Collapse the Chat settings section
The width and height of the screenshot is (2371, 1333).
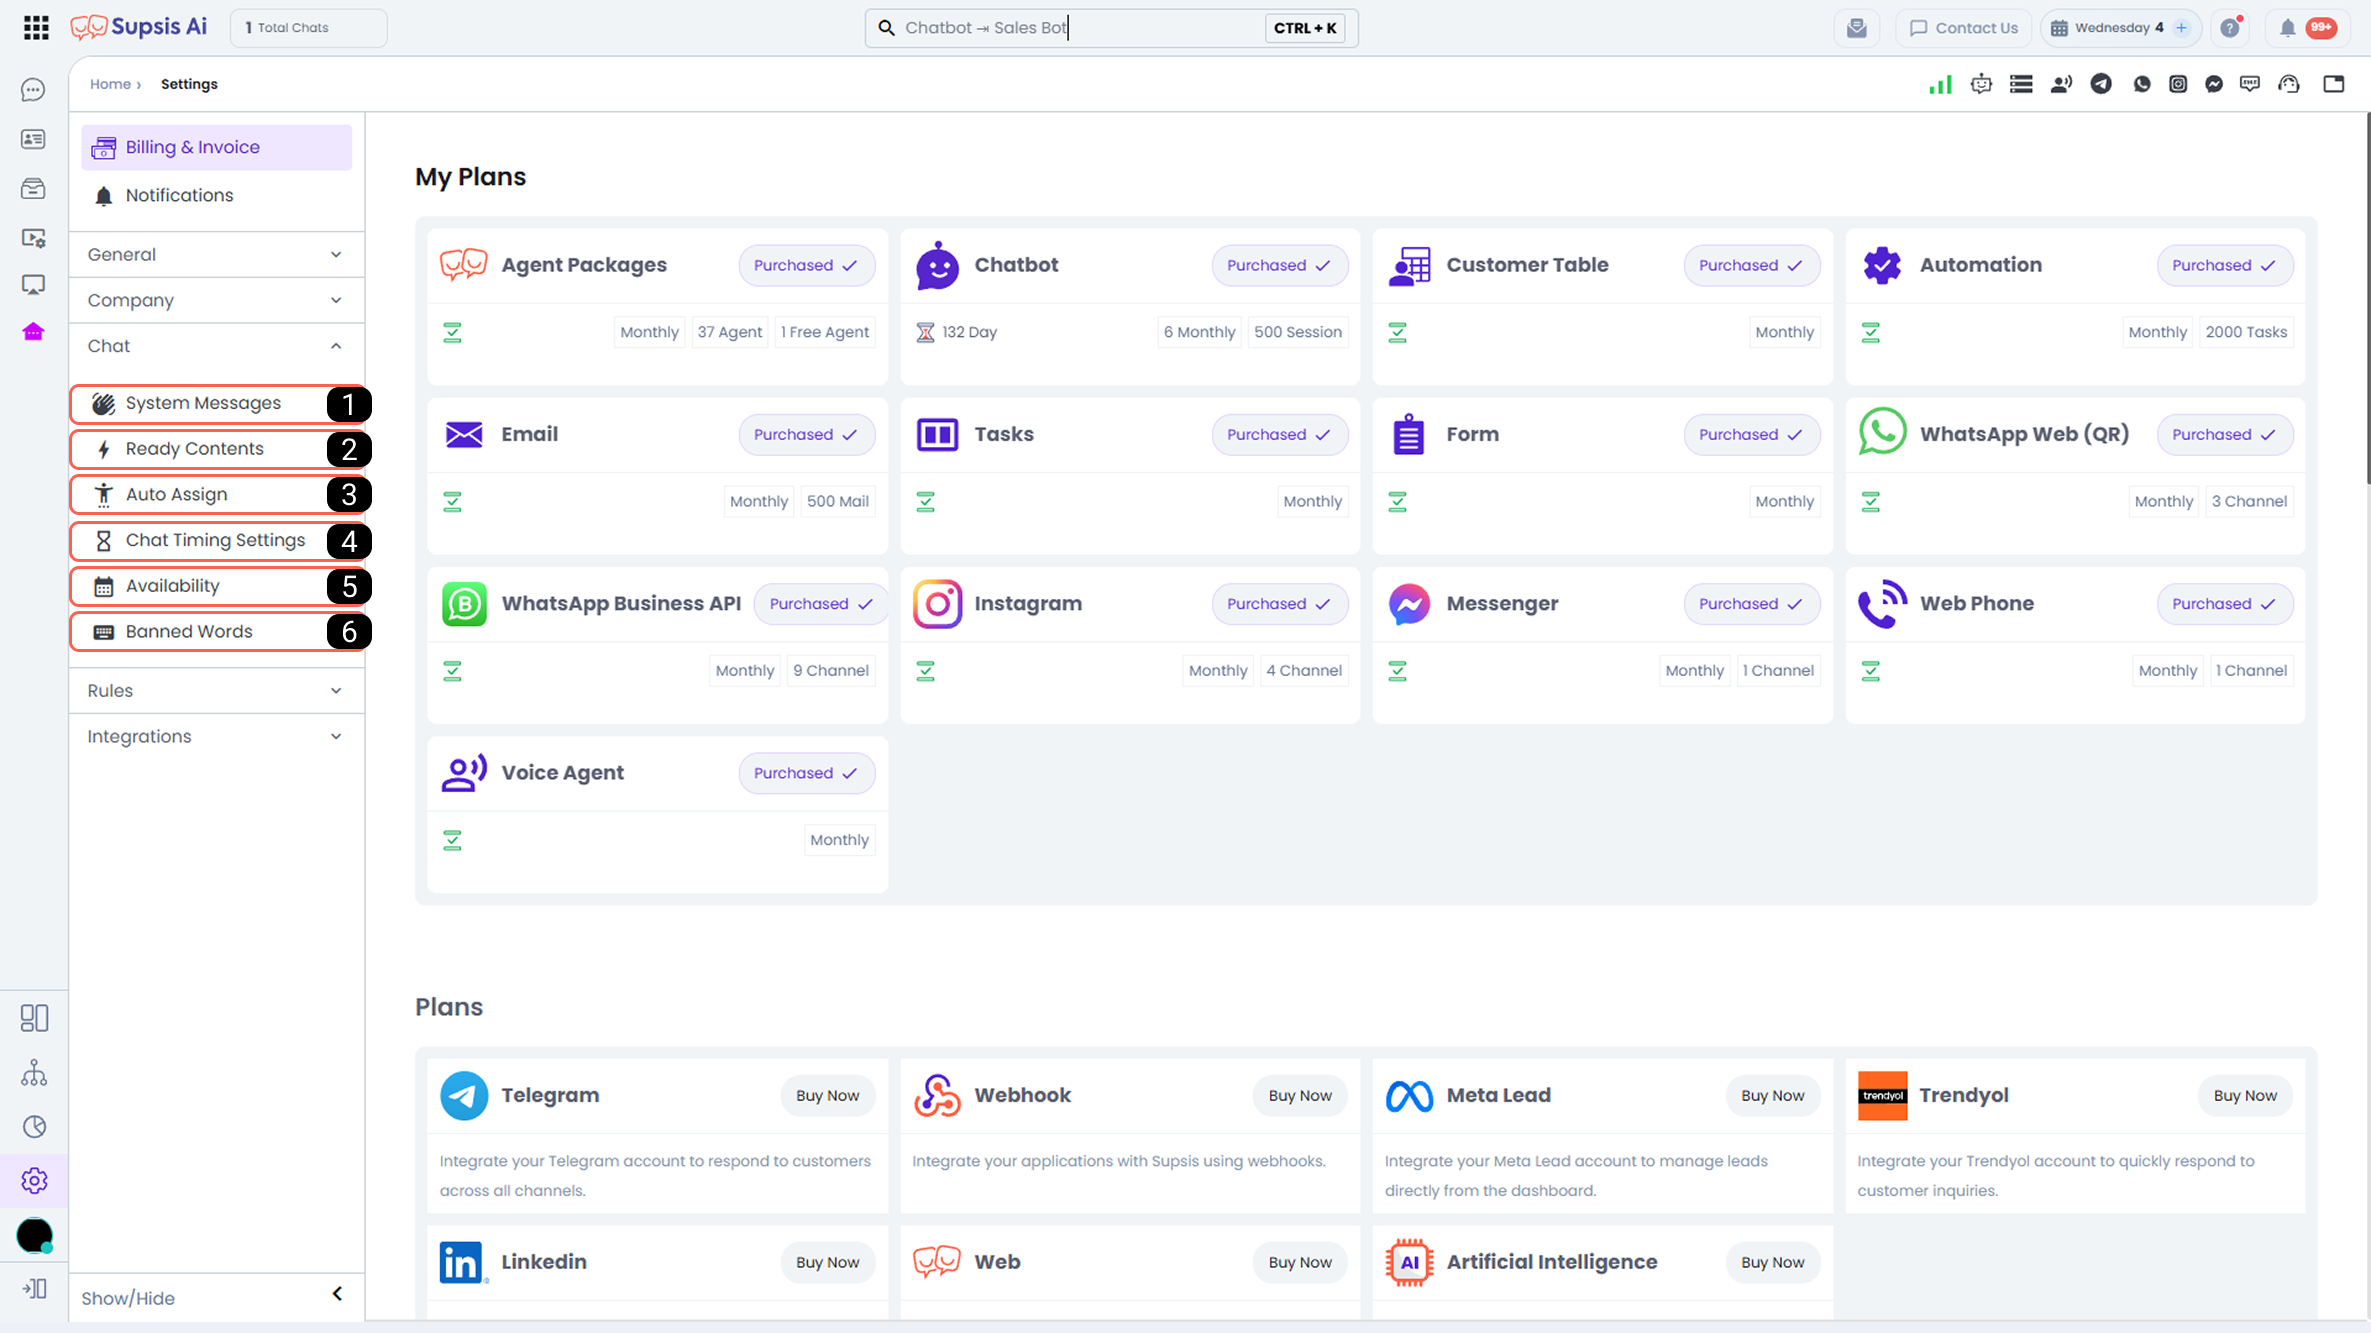coord(216,346)
